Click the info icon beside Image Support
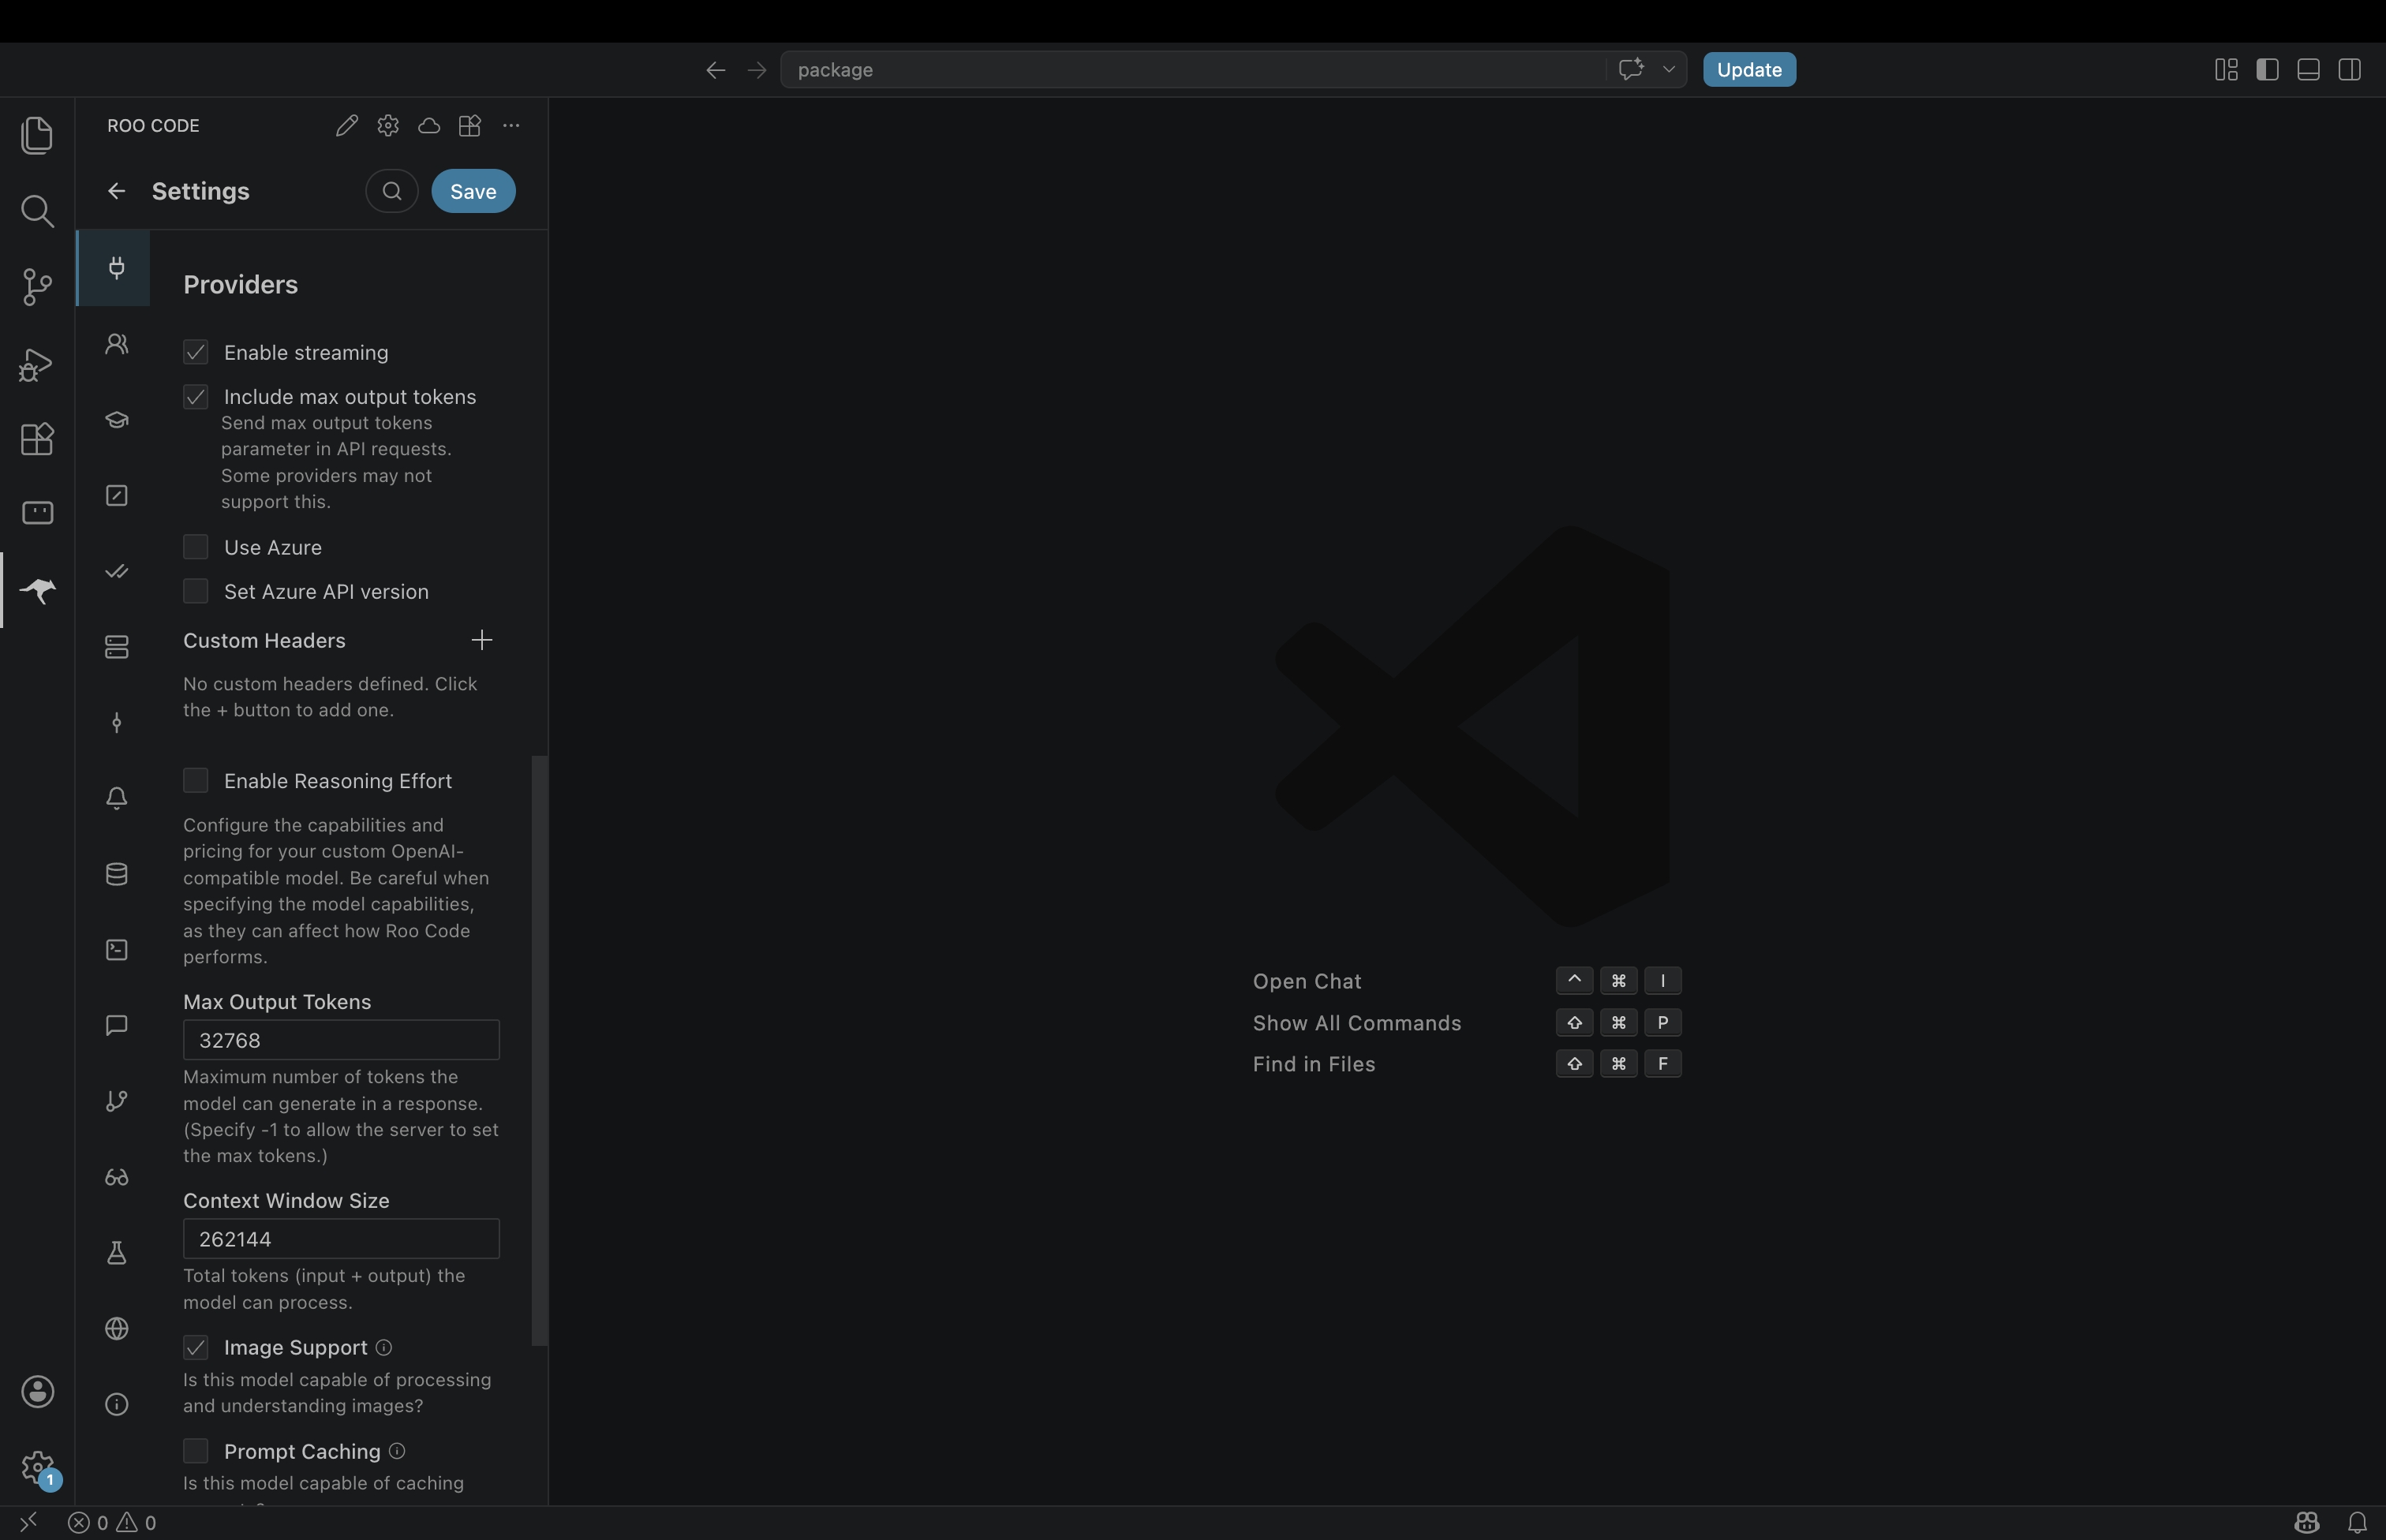The width and height of the screenshot is (2386, 1540). (x=384, y=1347)
